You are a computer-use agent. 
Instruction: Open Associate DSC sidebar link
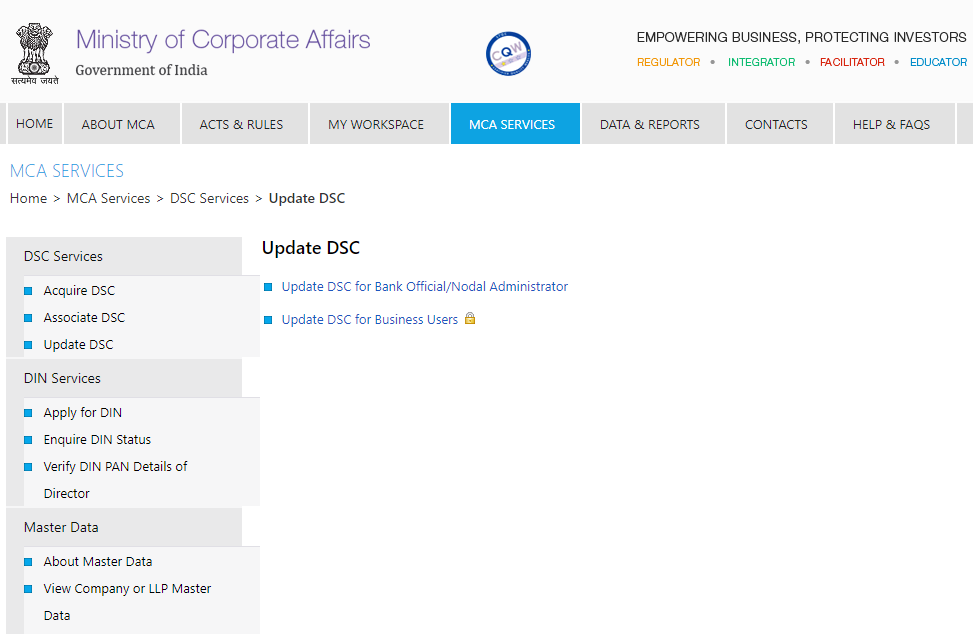[x=84, y=318]
